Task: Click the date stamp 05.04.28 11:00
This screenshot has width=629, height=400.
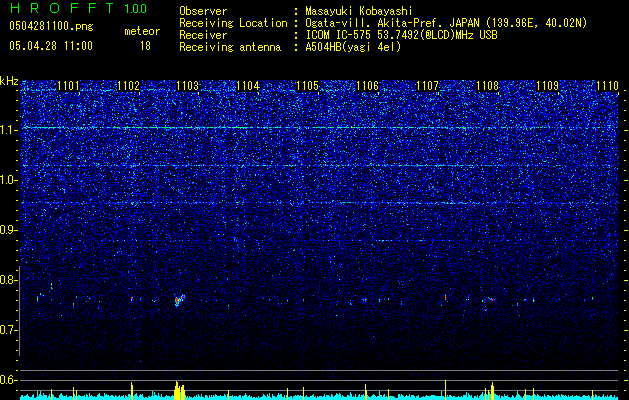Action: click(51, 46)
